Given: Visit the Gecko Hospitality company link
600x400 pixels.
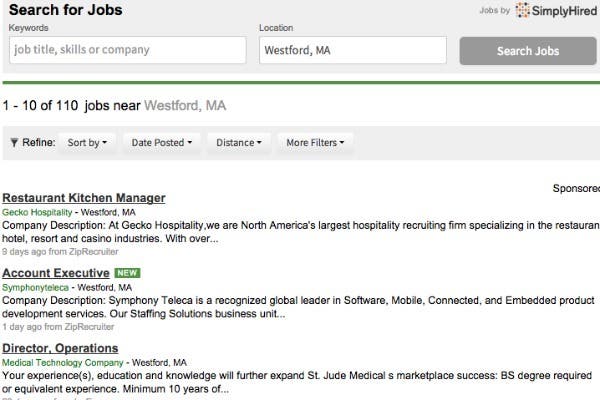Looking at the screenshot, I should point(37,212).
